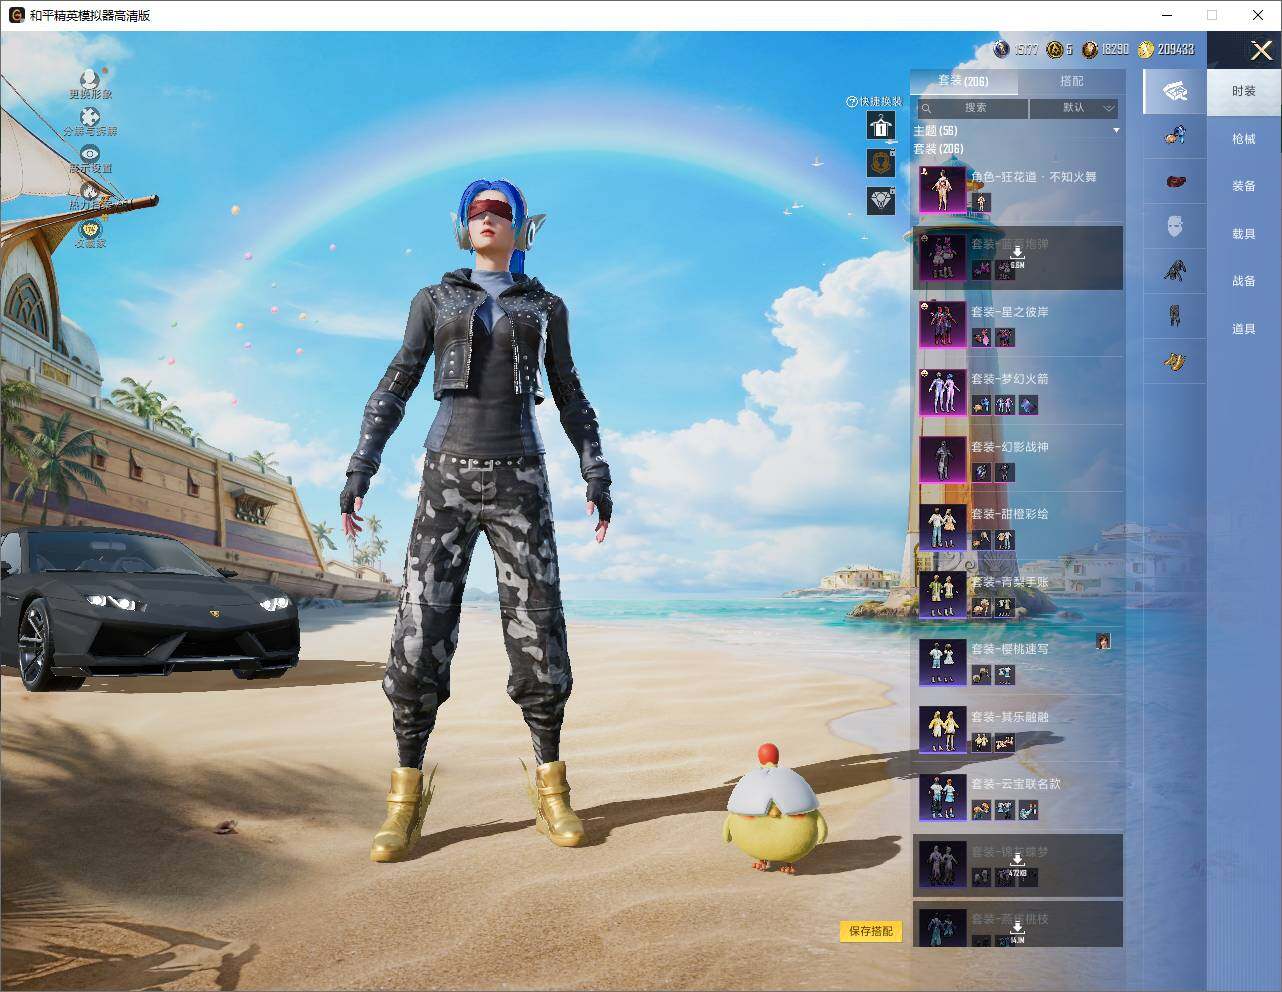Image resolution: width=1282 pixels, height=992 pixels.
Task: Open the 枪械 side menu
Action: [x=1244, y=139]
